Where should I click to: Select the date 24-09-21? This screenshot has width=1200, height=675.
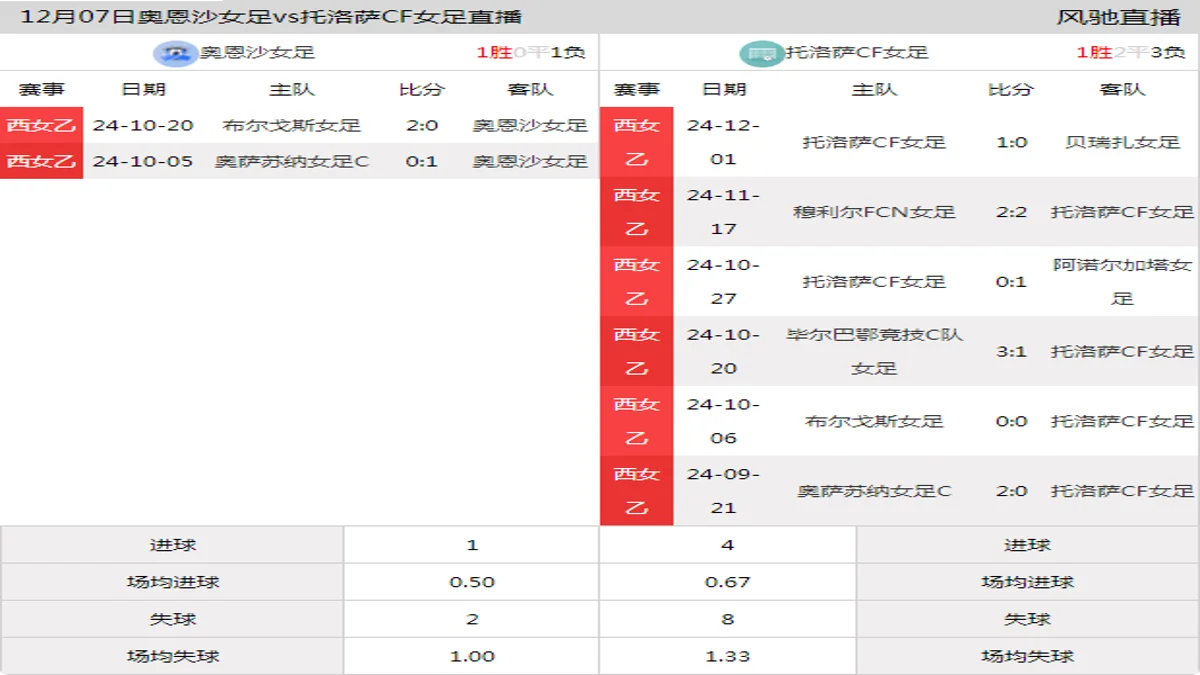[x=724, y=491]
